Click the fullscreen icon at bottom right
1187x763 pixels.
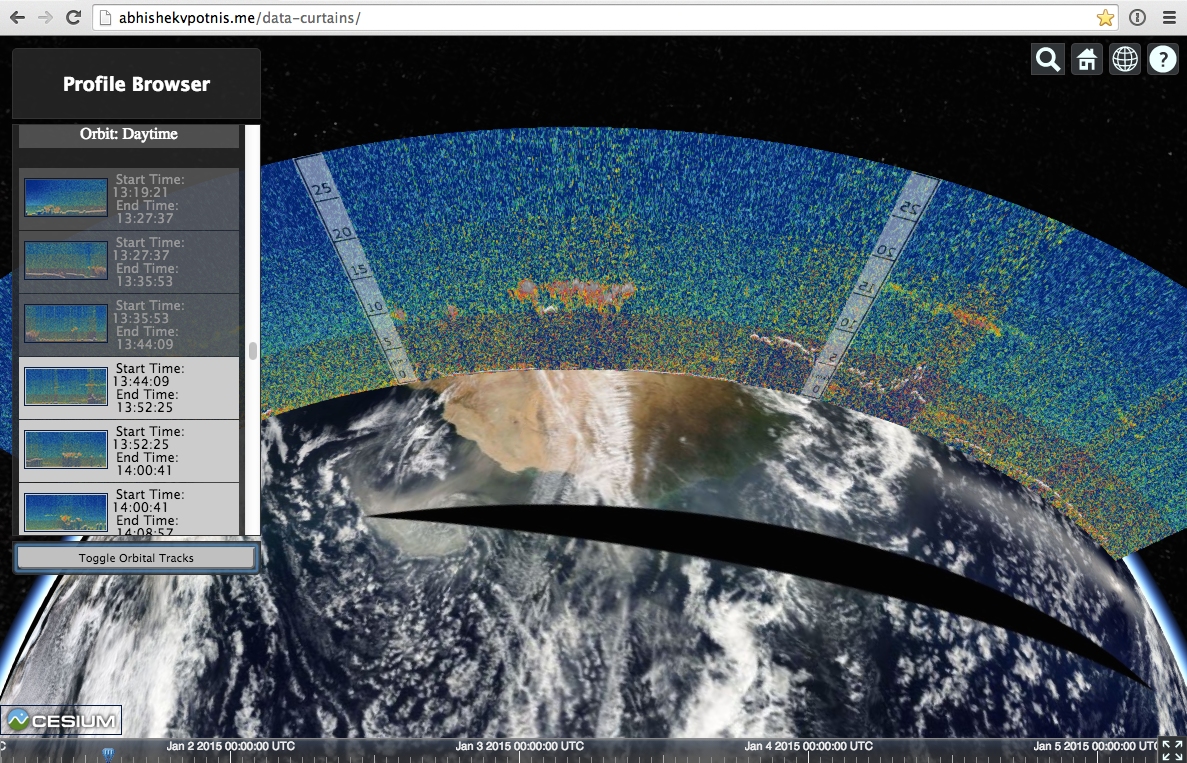coord(1173,749)
